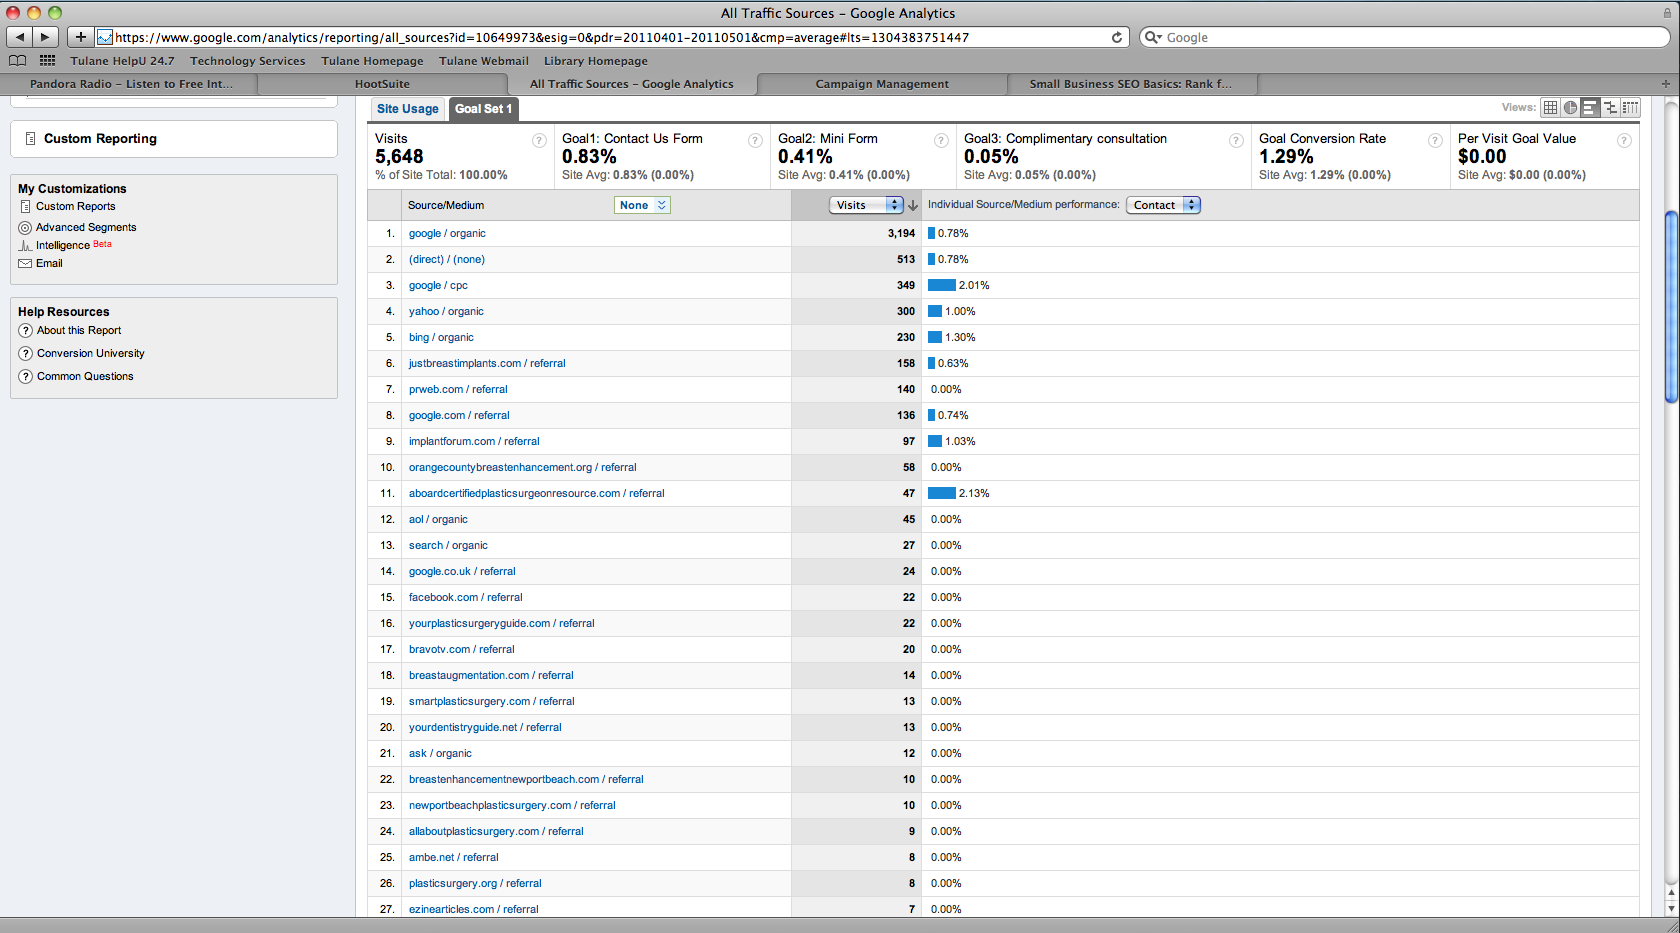Open the About this Report link
1680x933 pixels.
[x=79, y=331]
